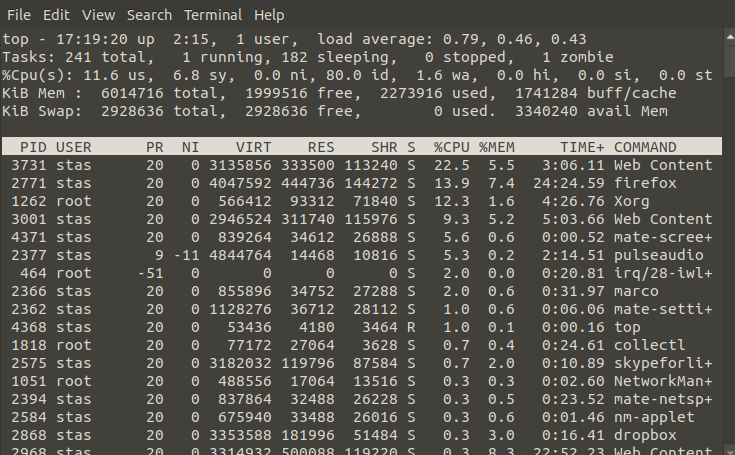Click PID 3731 in the process list
This screenshot has height=455, width=735.
[29, 165]
